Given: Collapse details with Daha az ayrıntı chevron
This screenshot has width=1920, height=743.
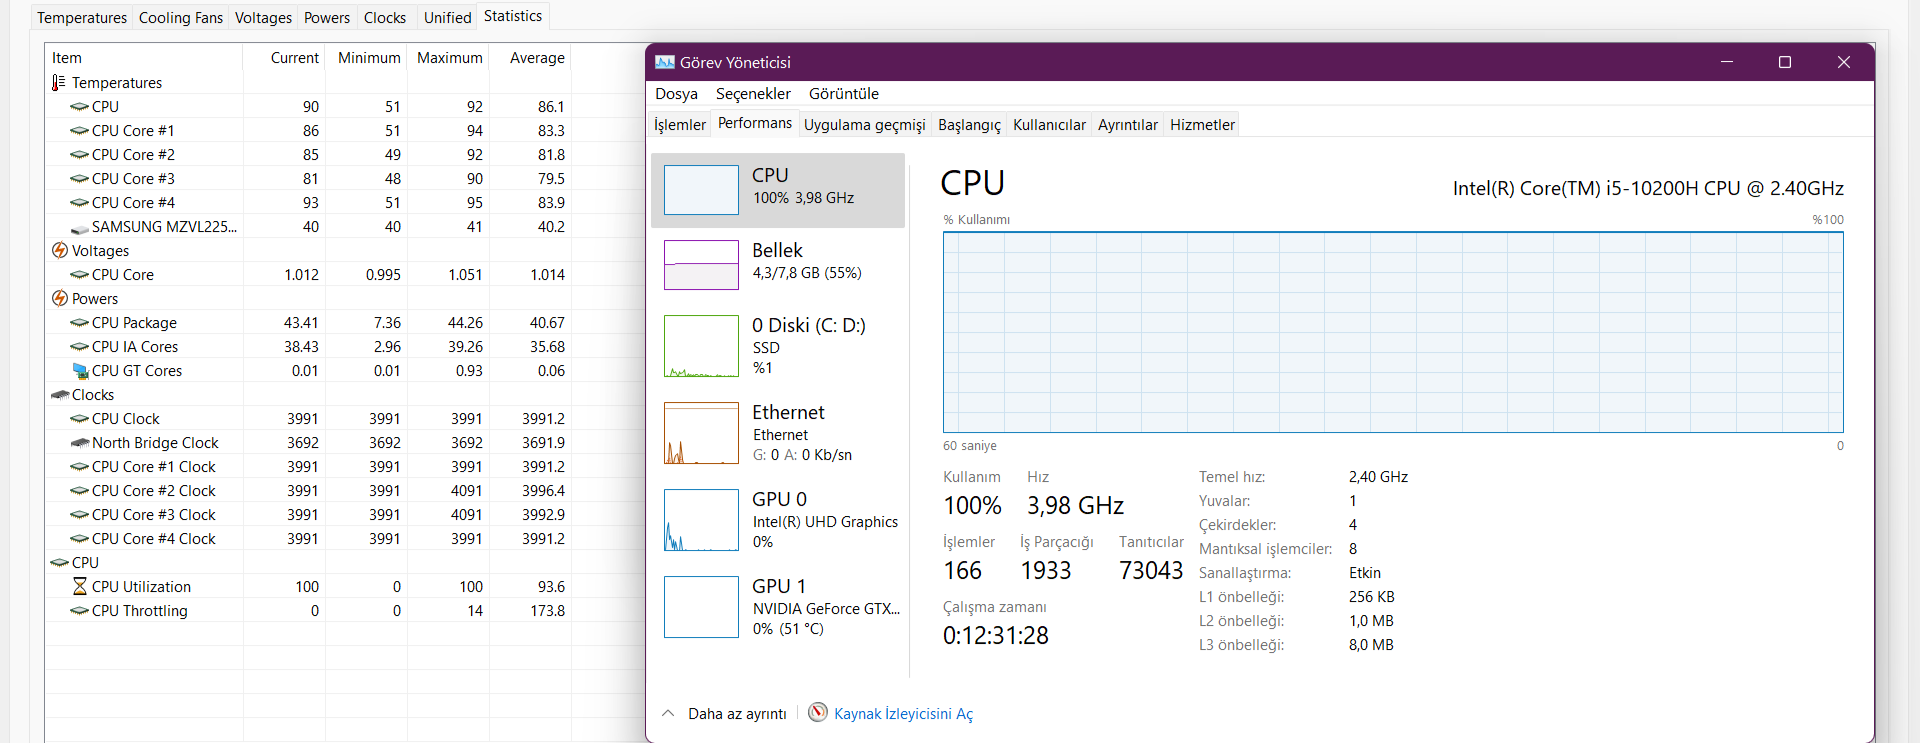Looking at the screenshot, I should tap(668, 713).
